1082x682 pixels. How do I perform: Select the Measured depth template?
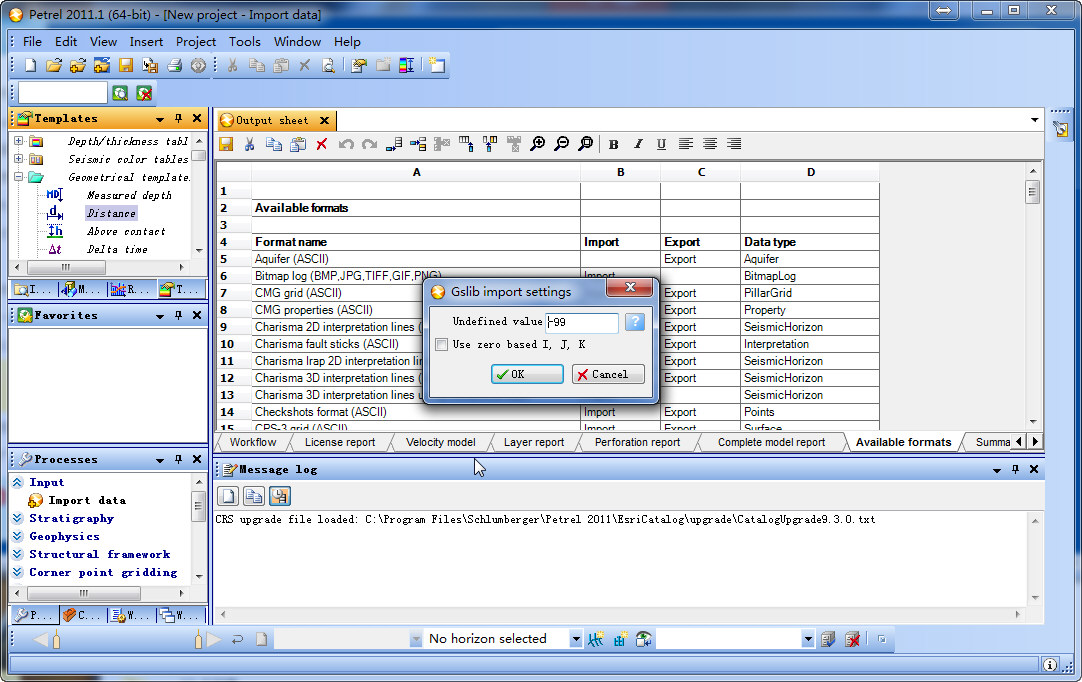(129, 195)
